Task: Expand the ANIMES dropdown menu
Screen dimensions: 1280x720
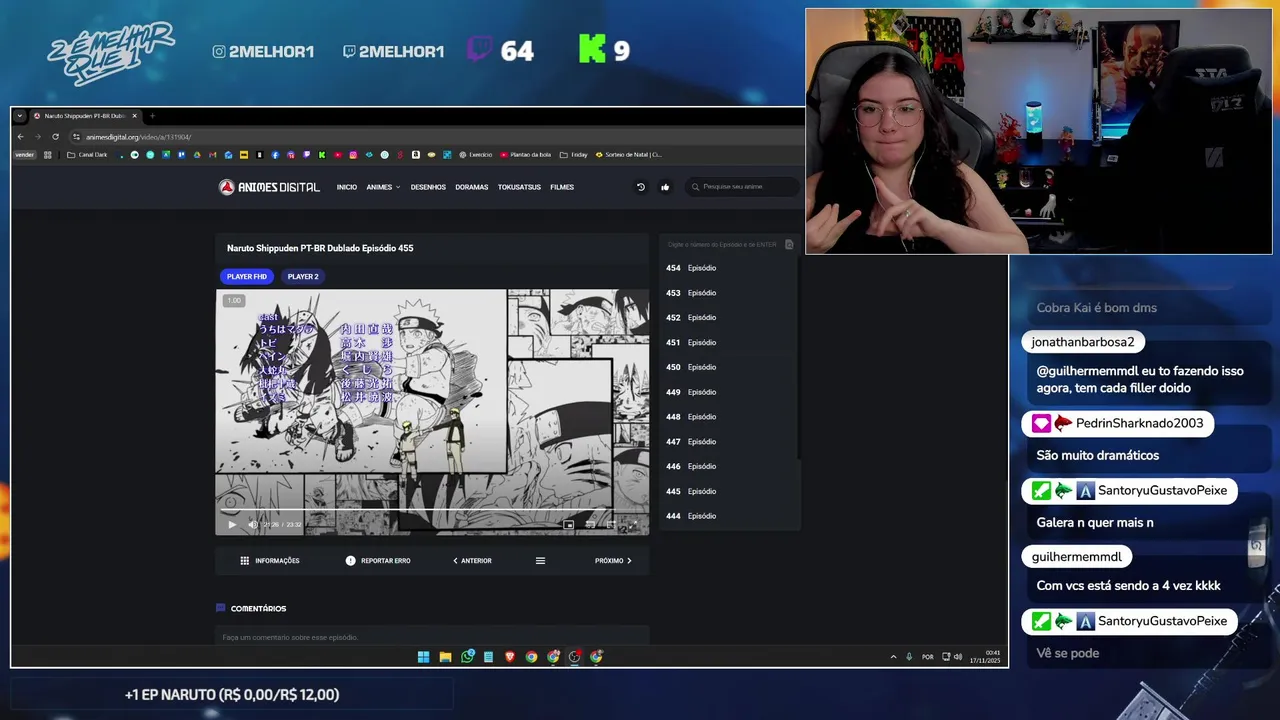Action: 383,187
